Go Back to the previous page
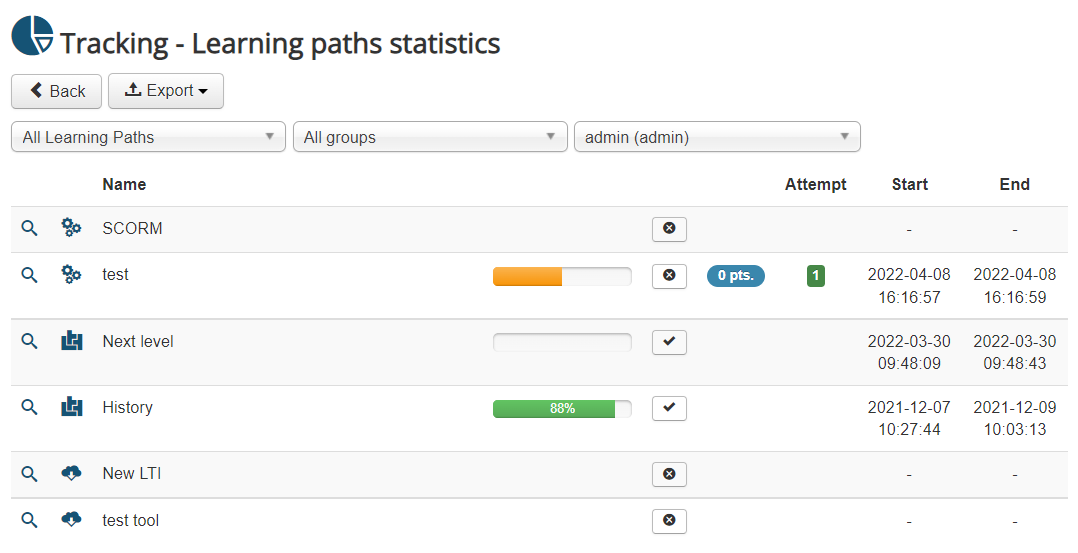 click(x=56, y=91)
